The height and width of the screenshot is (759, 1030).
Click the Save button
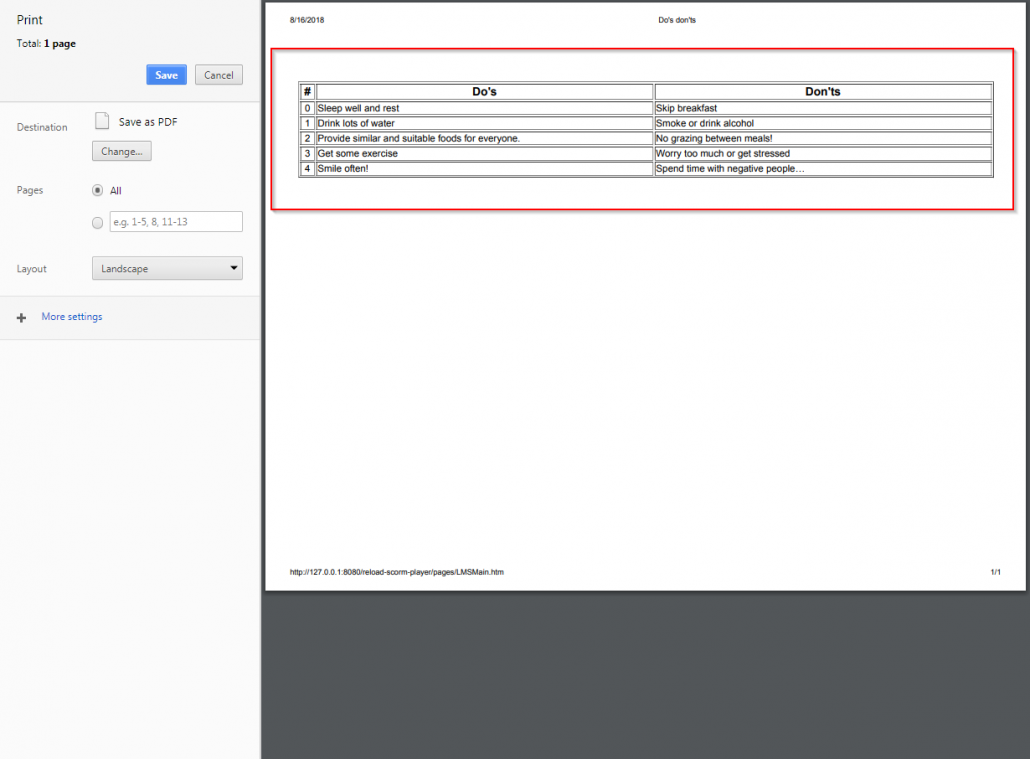(x=166, y=74)
